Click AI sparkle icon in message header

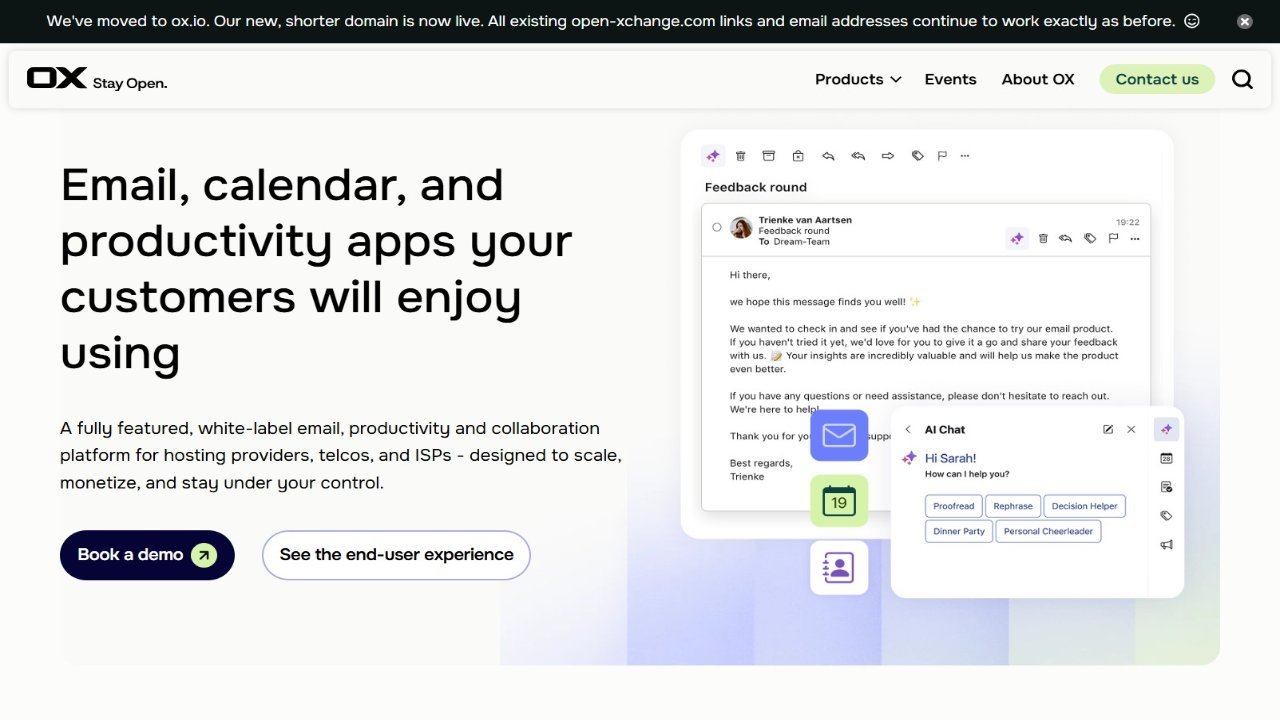click(x=1017, y=238)
